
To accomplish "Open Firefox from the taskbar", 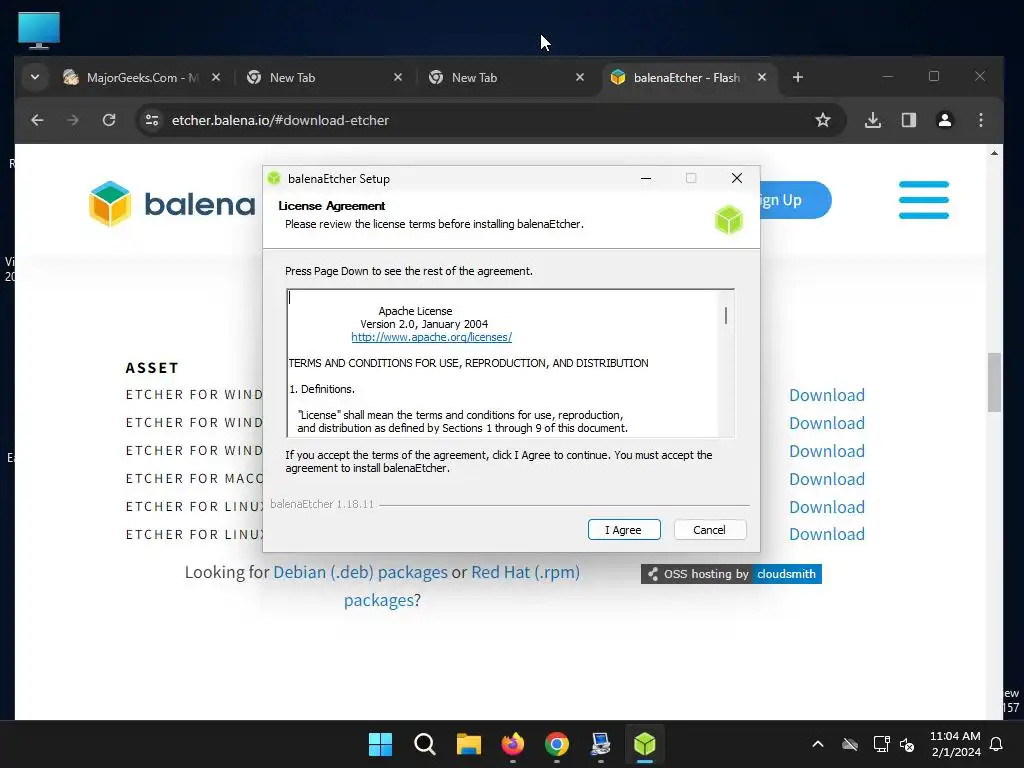I will click(x=513, y=744).
